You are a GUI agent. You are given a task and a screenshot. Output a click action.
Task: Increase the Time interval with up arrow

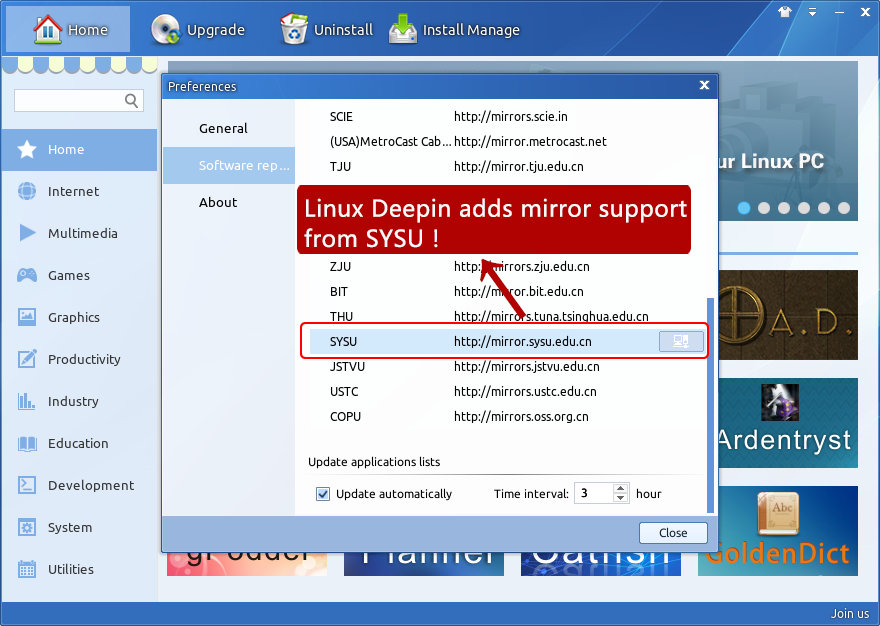coord(620,488)
